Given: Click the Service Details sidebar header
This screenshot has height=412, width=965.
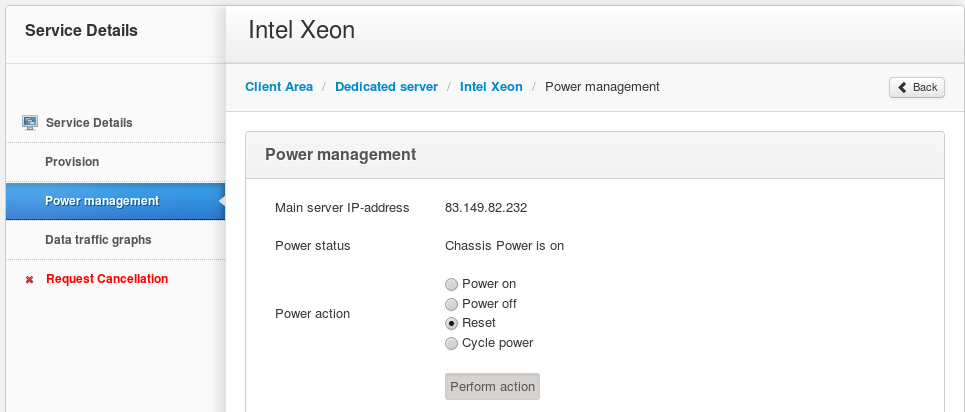Looking at the screenshot, I should [x=81, y=30].
